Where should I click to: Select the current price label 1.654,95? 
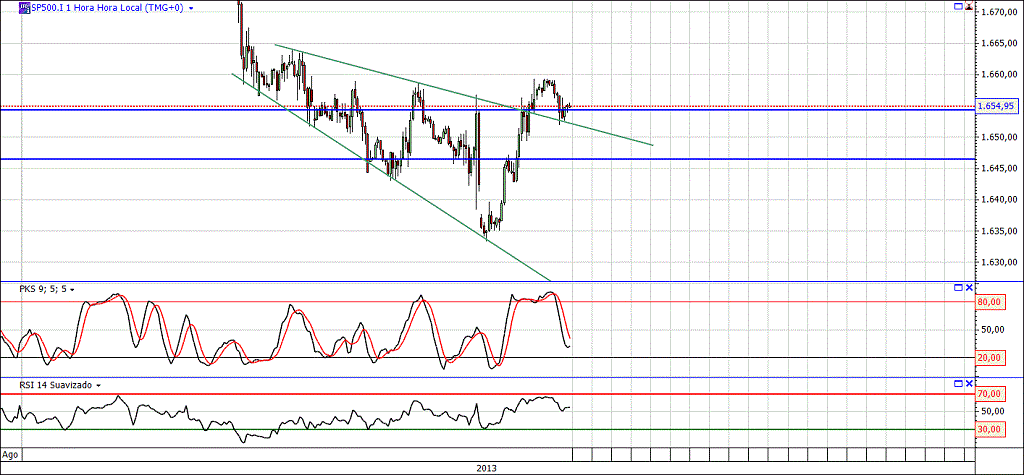[999, 106]
